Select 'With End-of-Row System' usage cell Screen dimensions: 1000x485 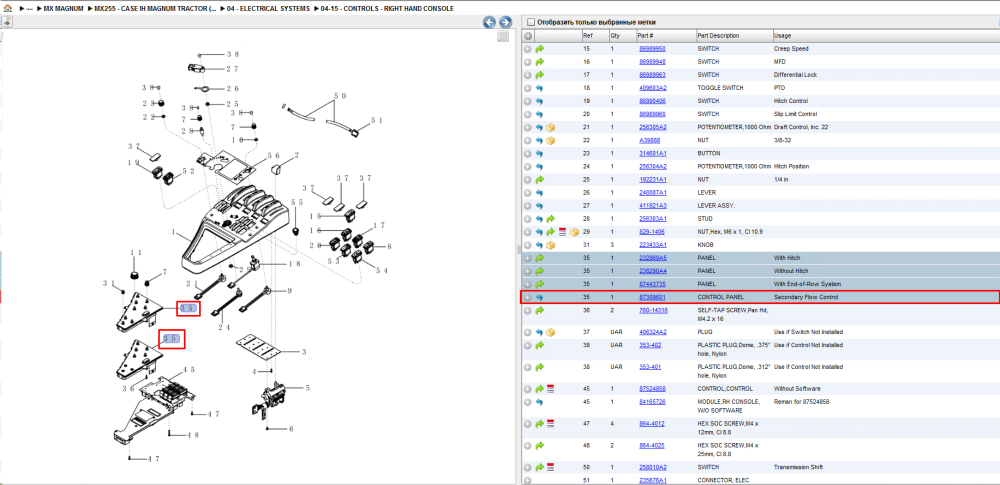[807, 284]
